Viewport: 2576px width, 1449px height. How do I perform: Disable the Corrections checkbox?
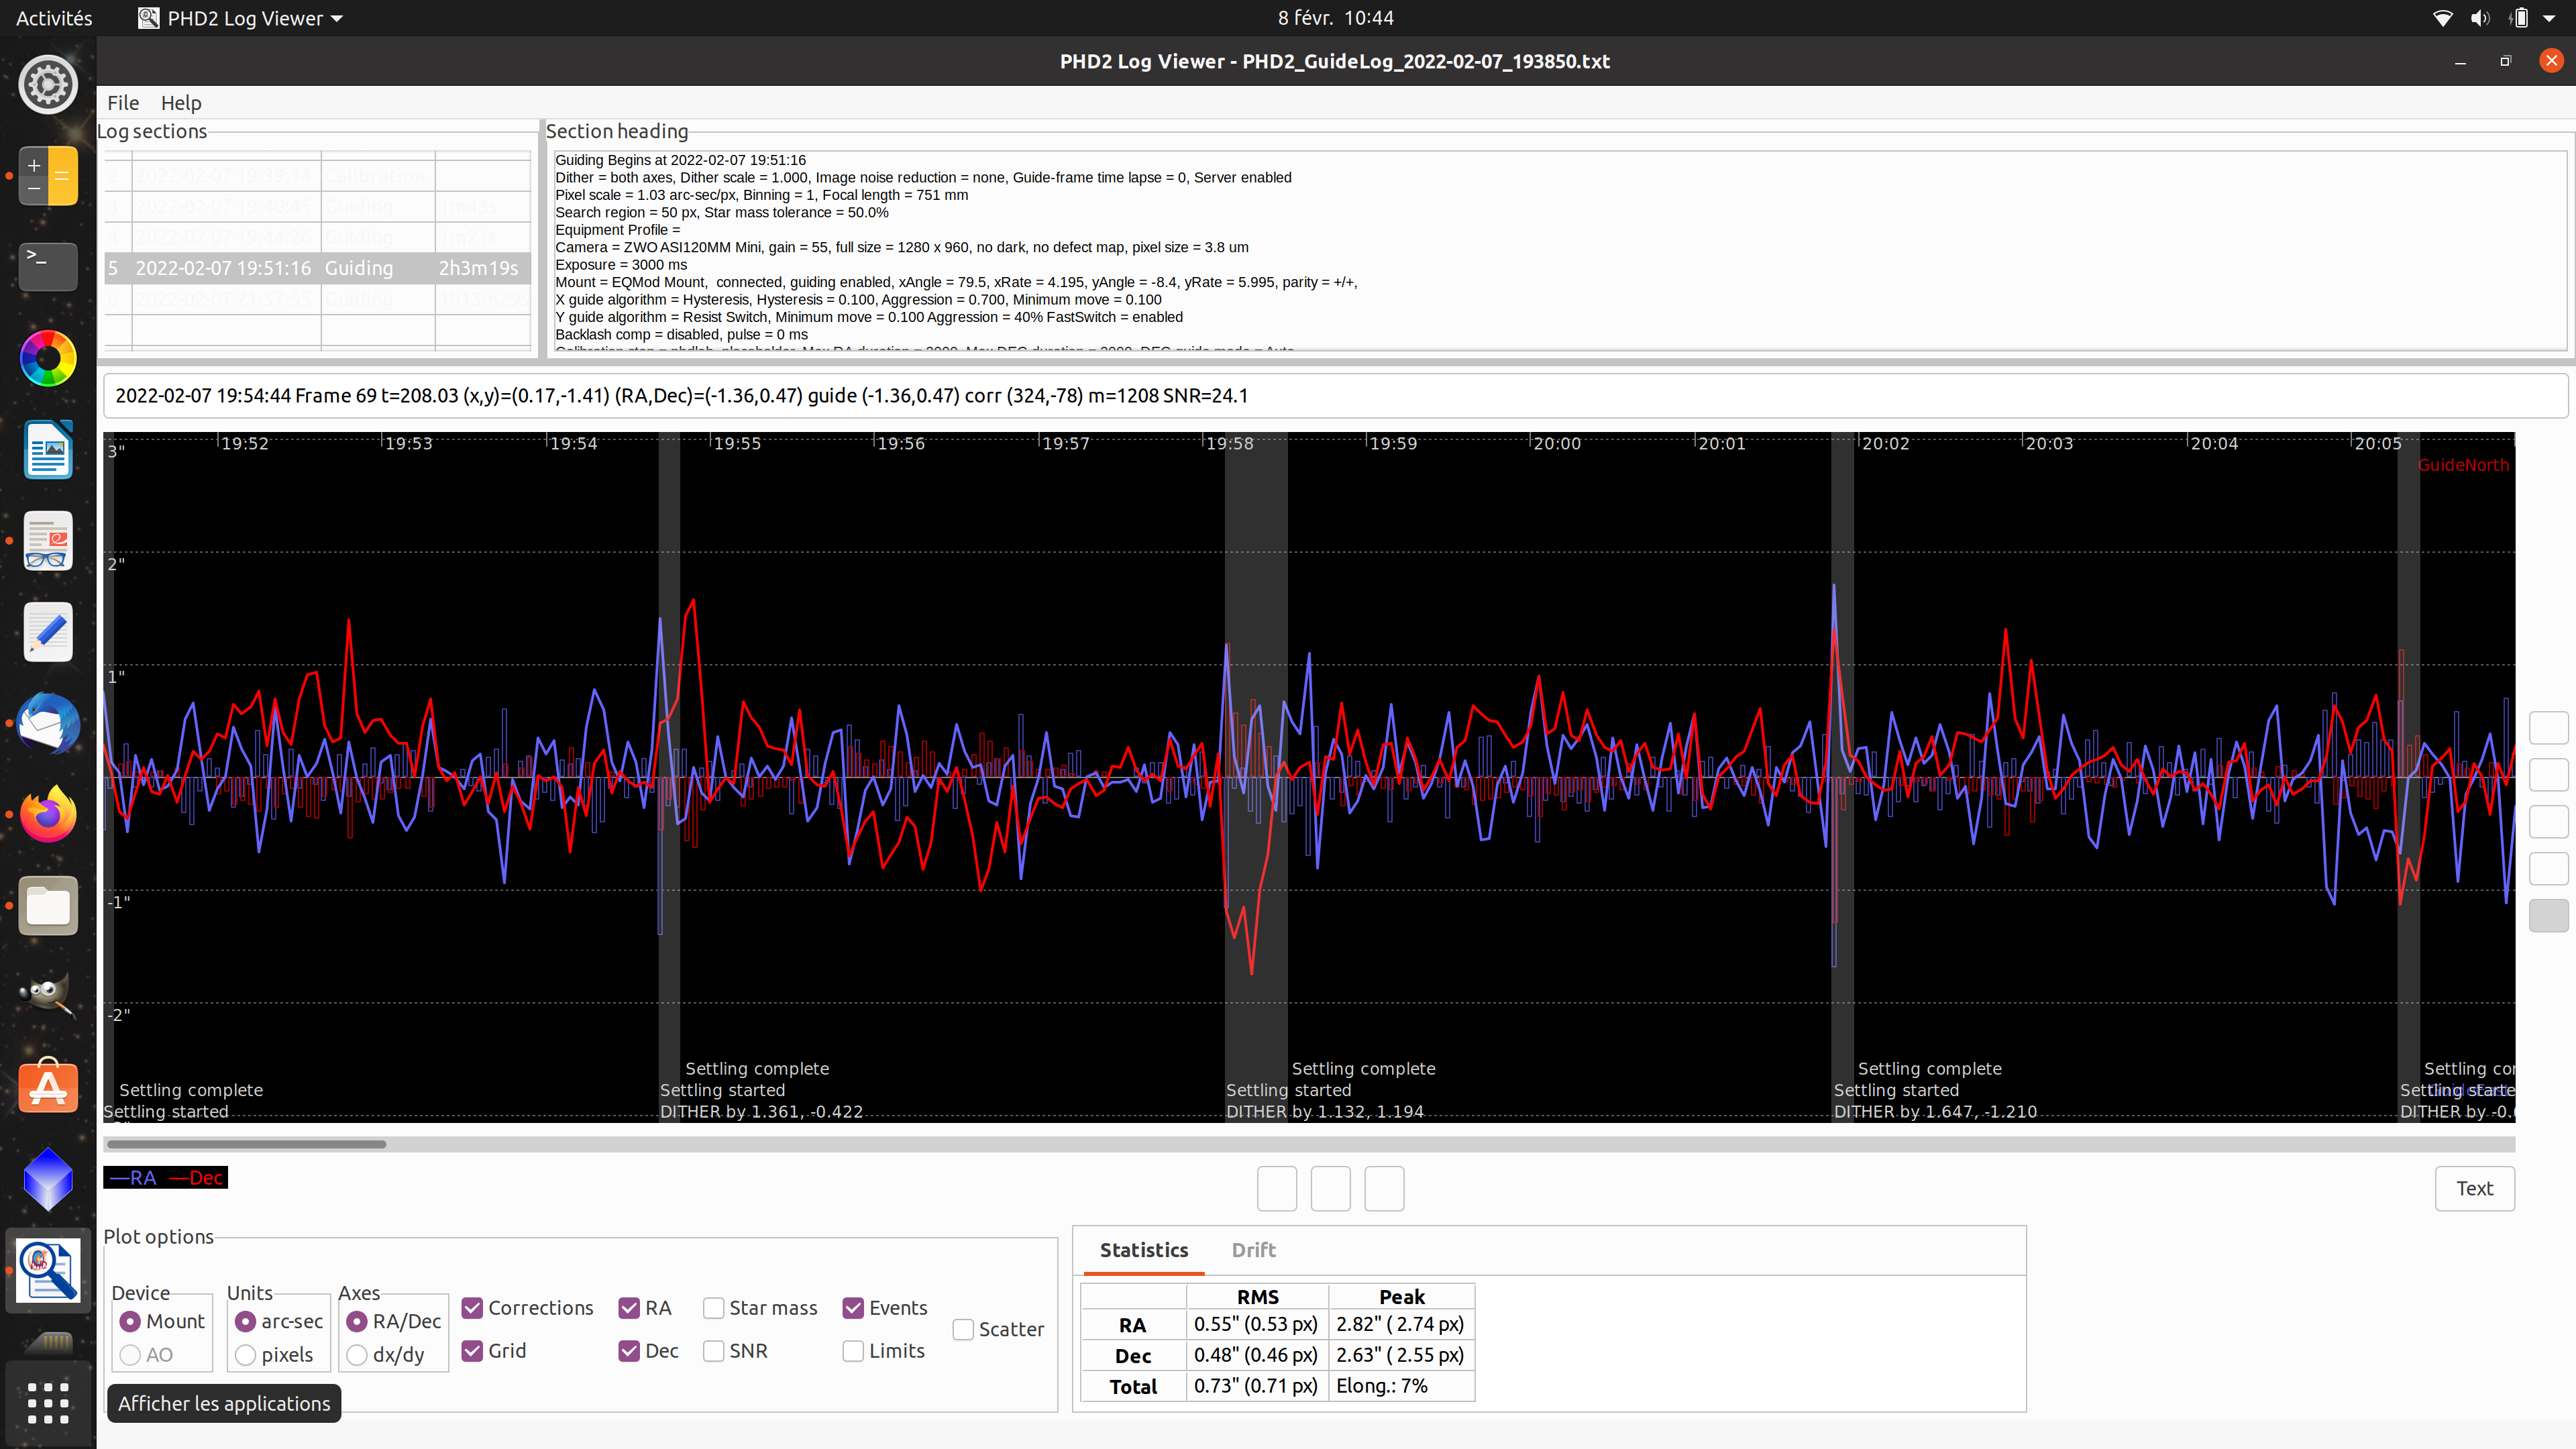coord(472,1308)
